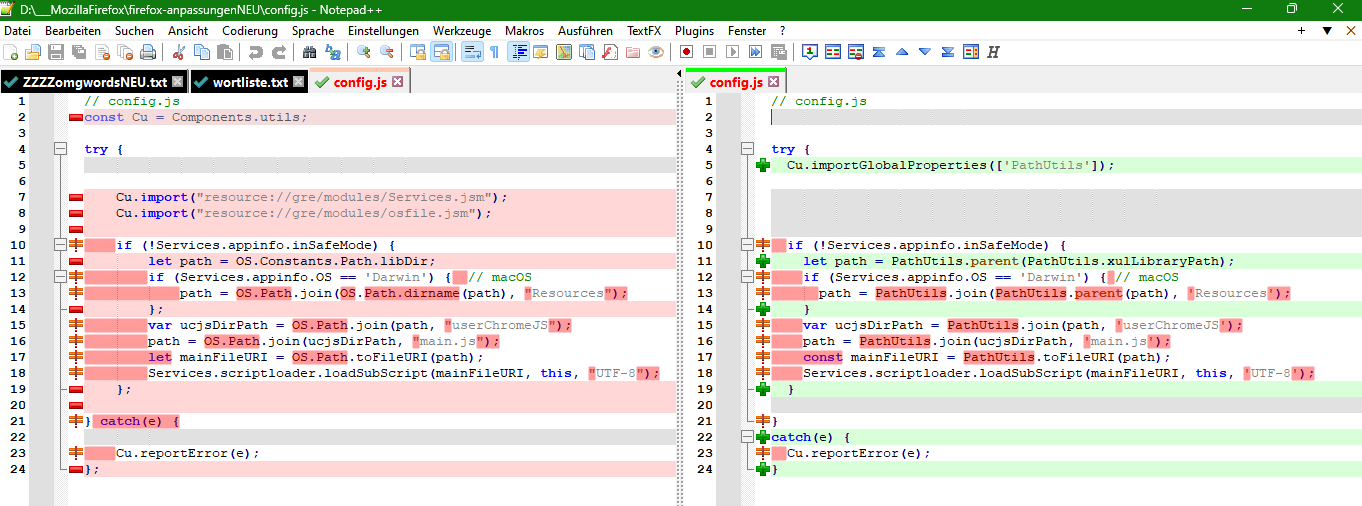Jump to next difference with blue down arrow
Image resolution: width=1362 pixels, height=506 pixels.
point(924,52)
